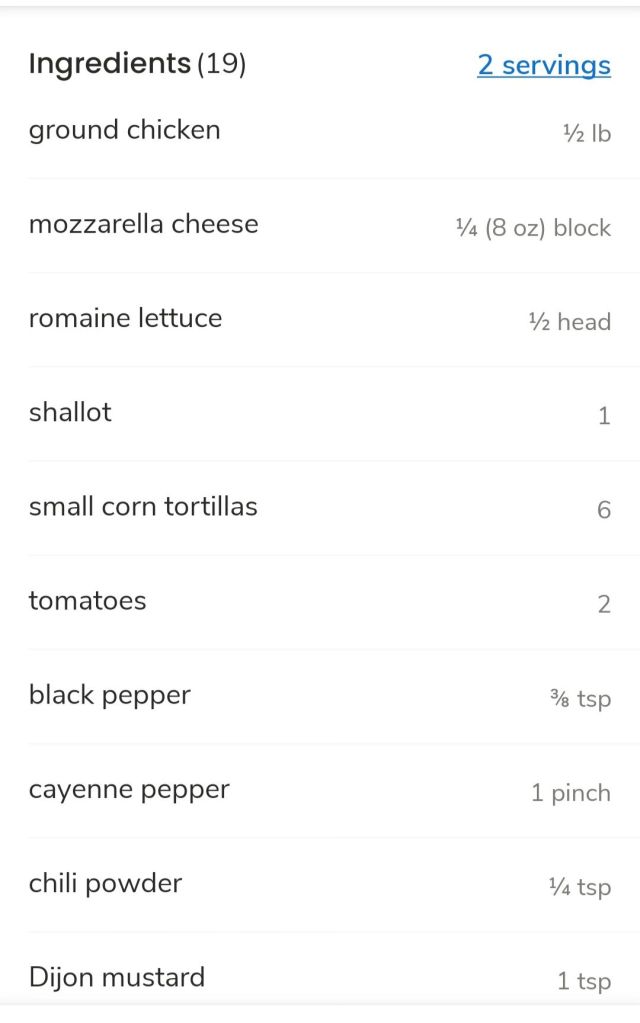
Task: Click the tortillas quantity 6
Action: tap(604, 510)
